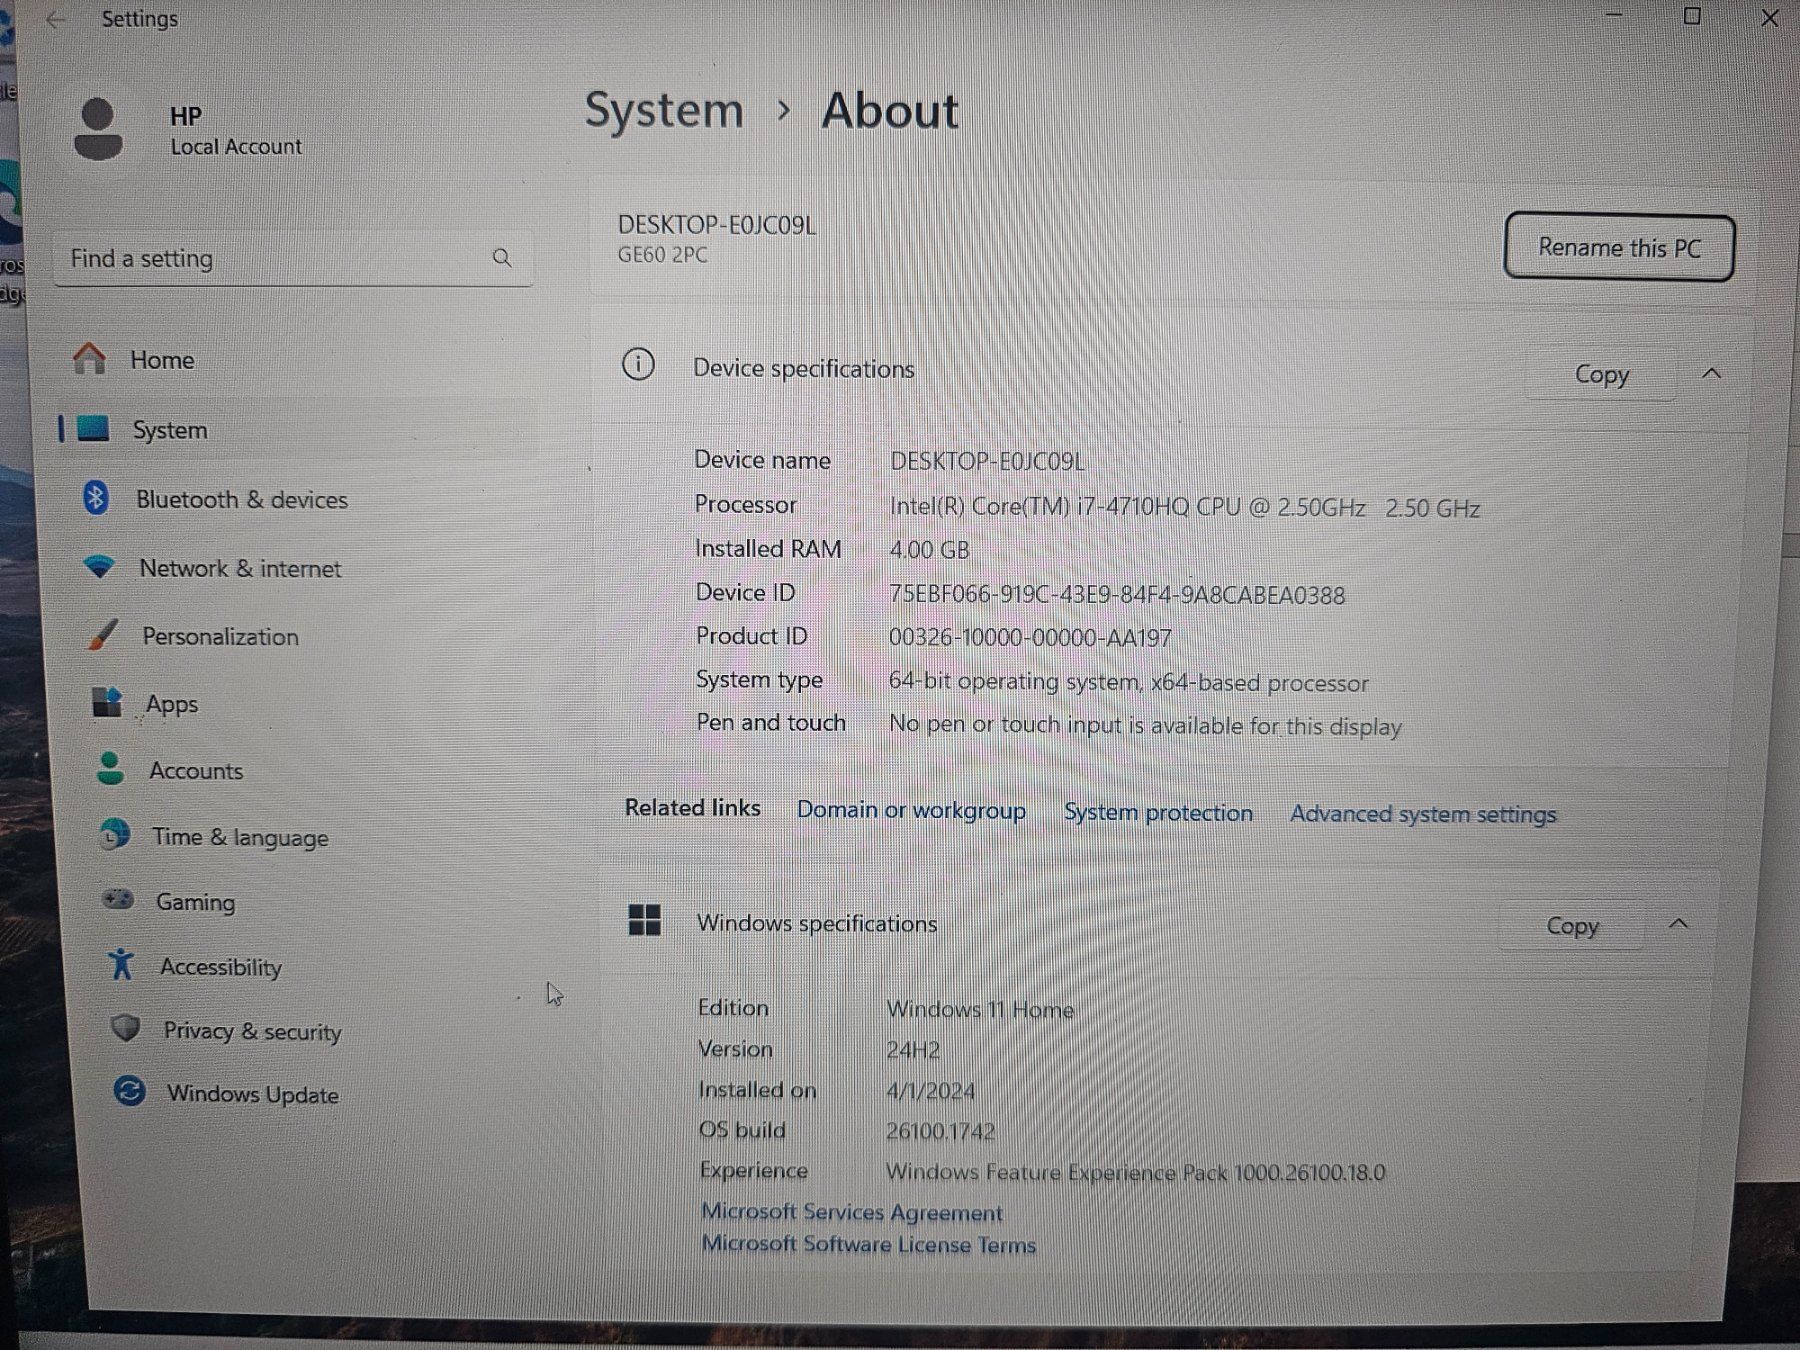Click the Device ID value 75EBF066

(x=1117, y=595)
